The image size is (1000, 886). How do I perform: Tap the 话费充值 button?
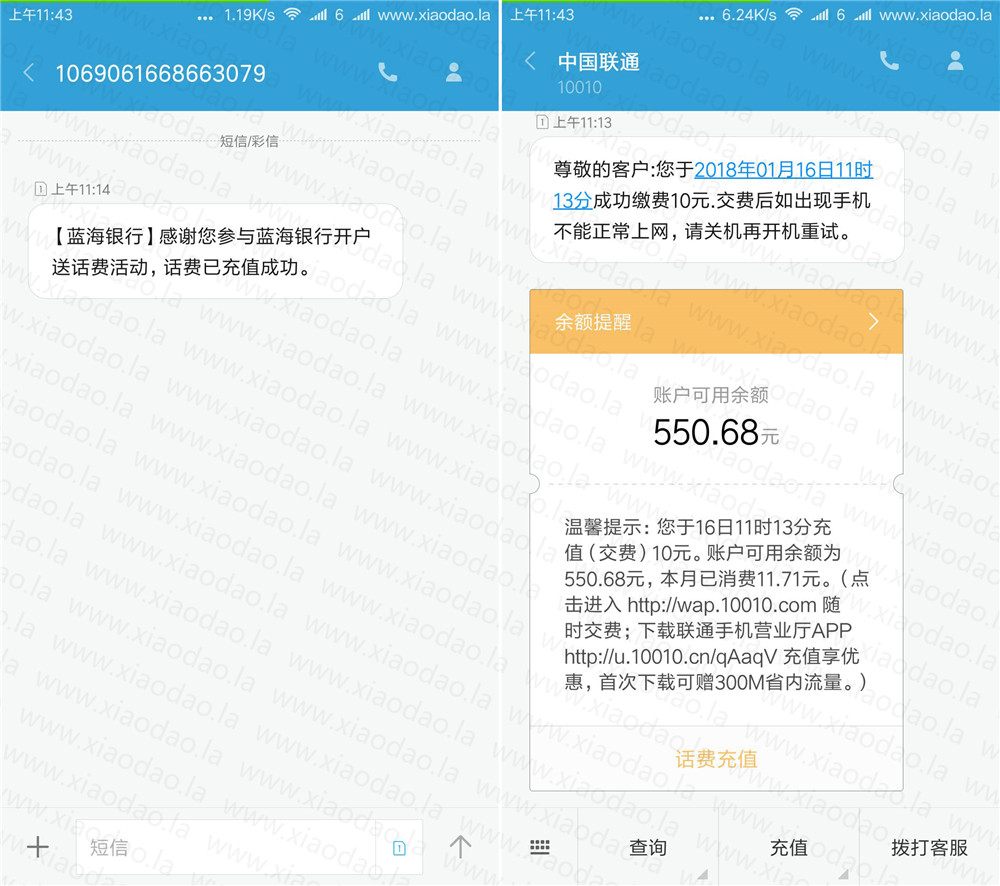[x=716, y=759]
